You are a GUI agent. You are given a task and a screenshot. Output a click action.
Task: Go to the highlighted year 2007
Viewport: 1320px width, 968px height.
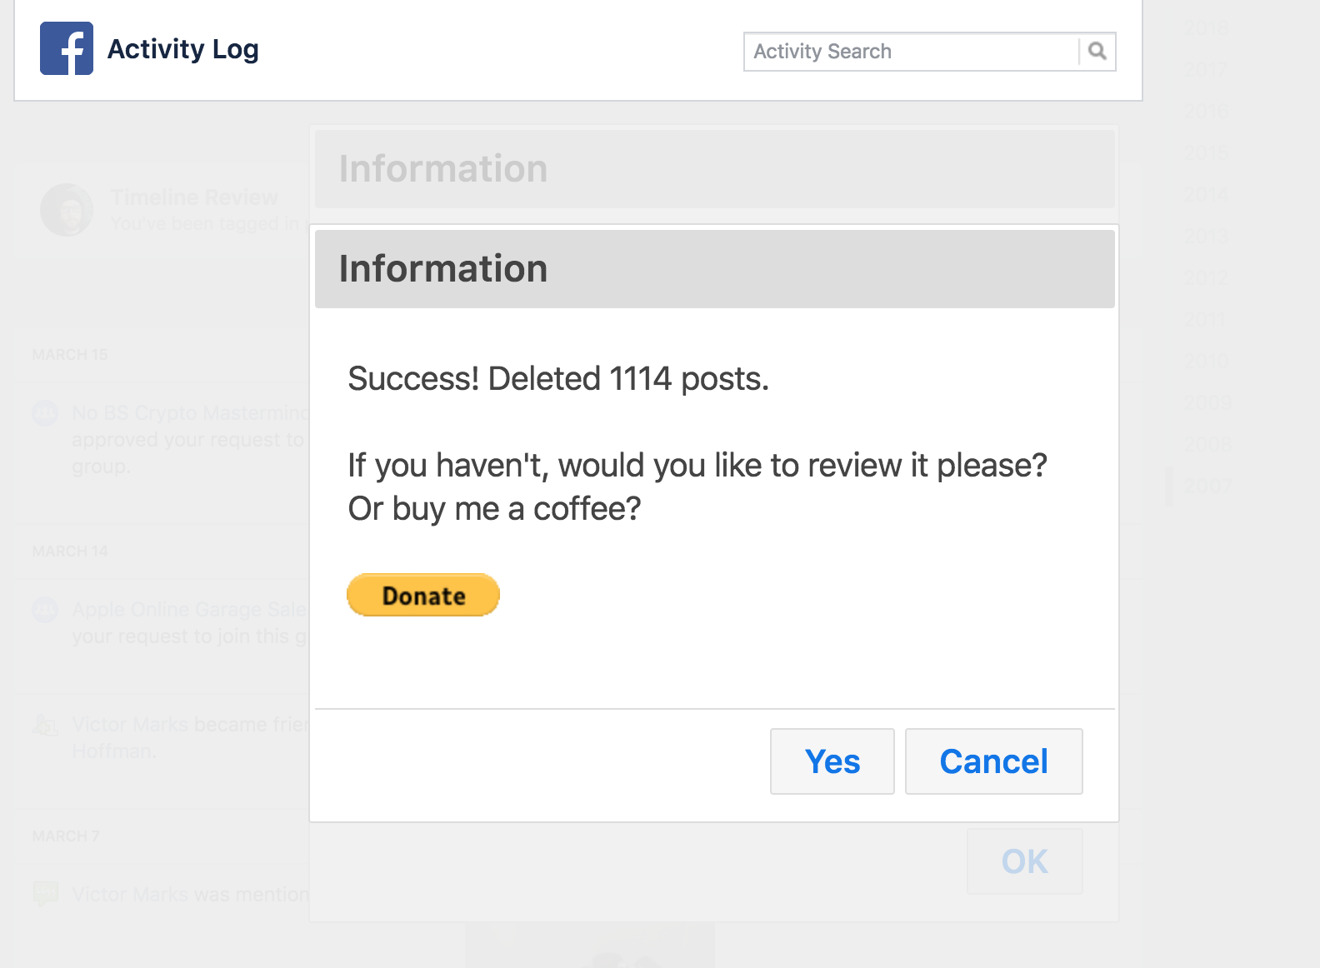[x=1207, y=486]
